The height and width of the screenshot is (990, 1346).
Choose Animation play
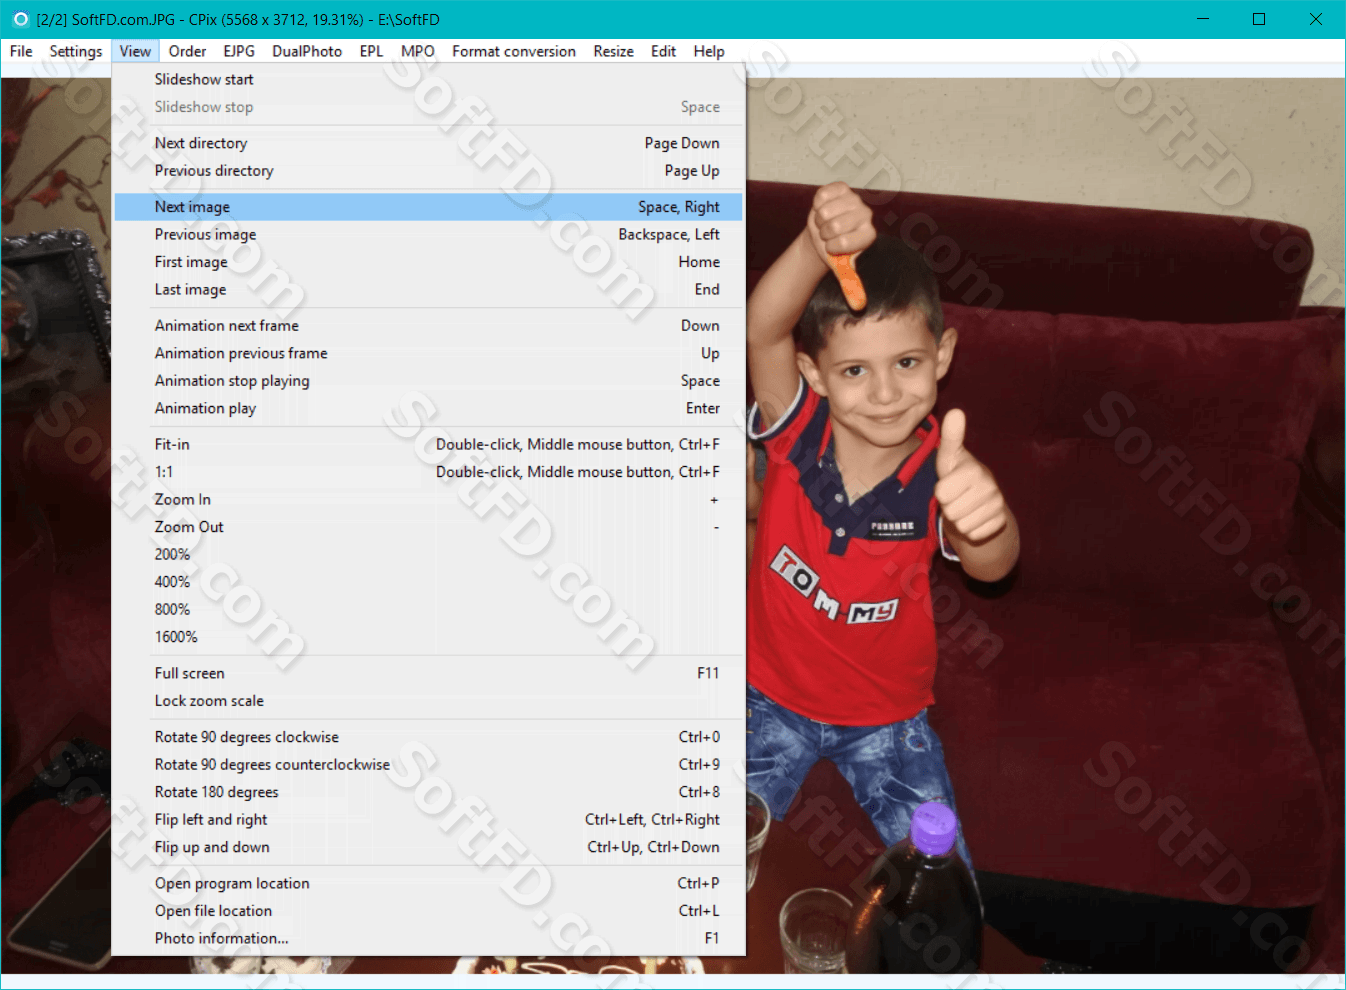coord(428,408)
